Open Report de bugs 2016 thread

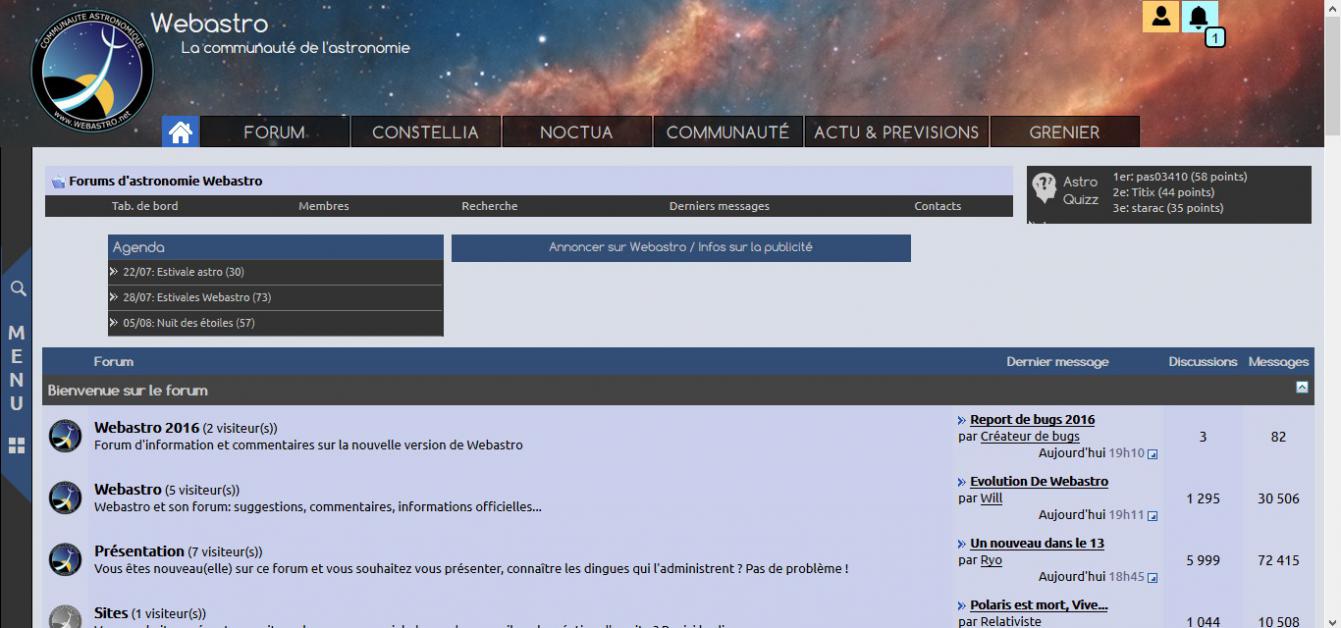pyautogui.click(x=1032, y=420)
